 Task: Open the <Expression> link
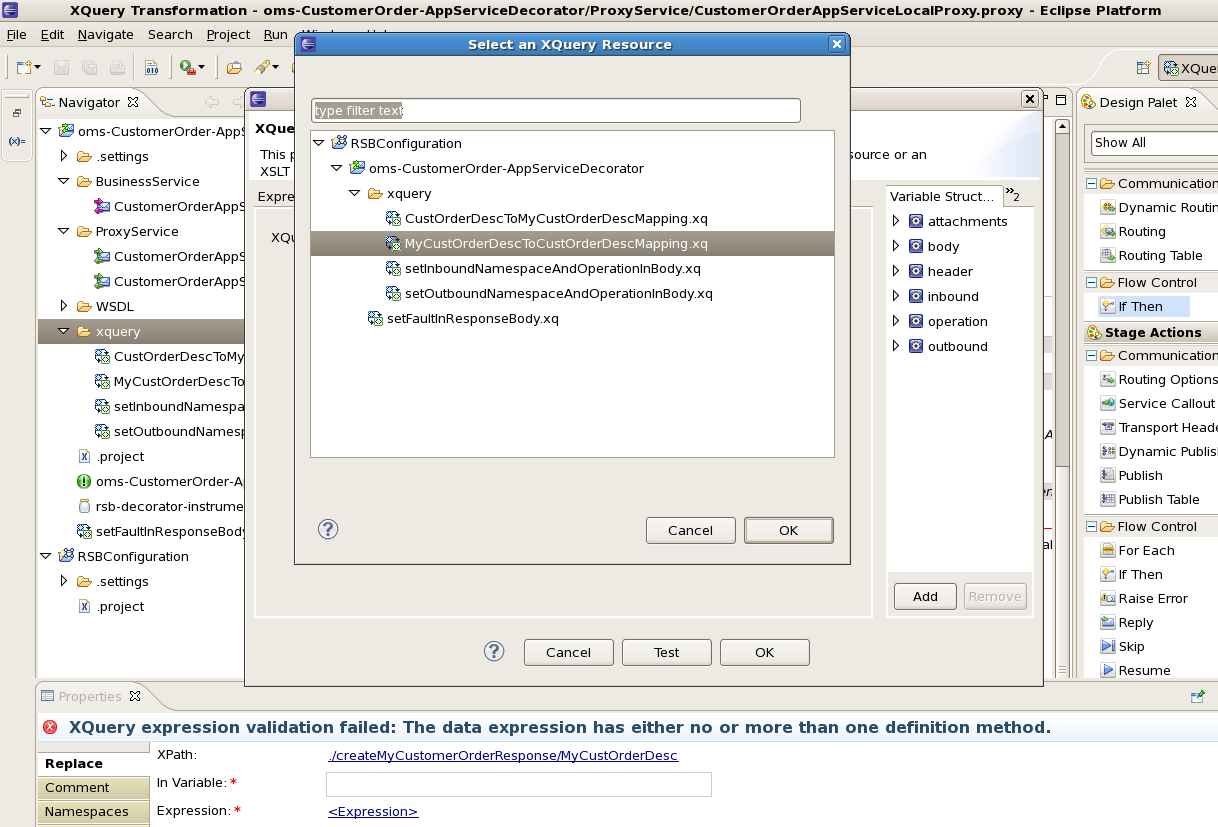(373, 811)
